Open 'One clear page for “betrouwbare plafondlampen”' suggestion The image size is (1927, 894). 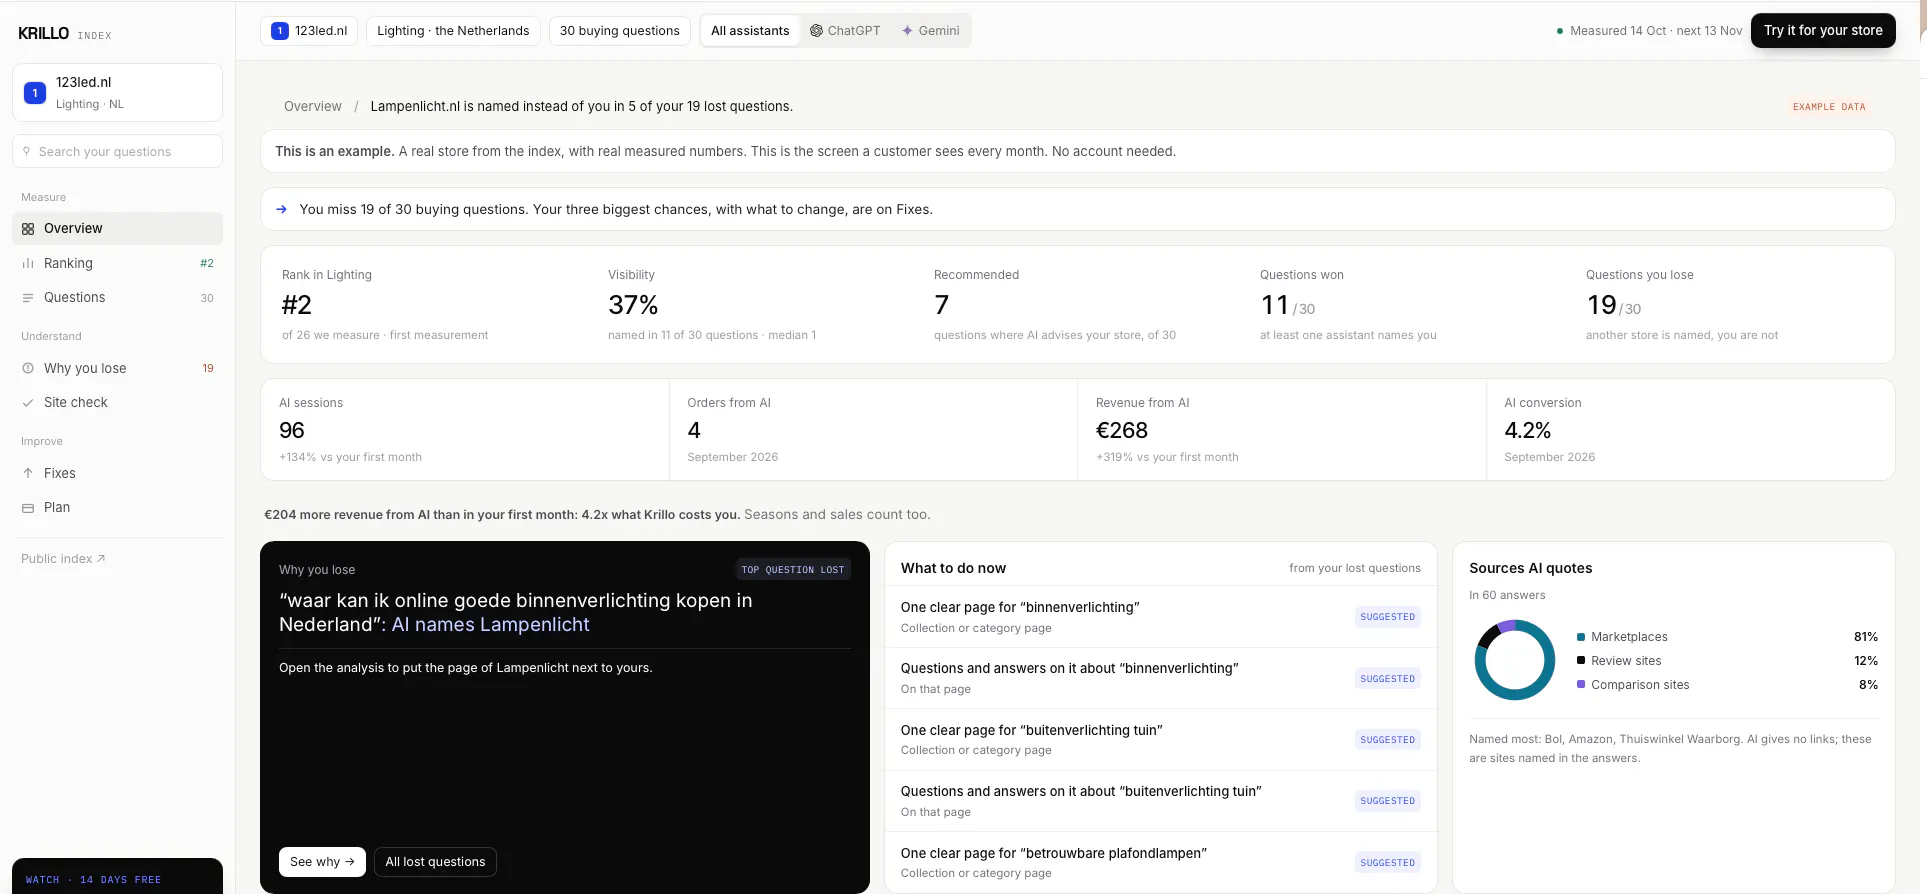point(1161,863)
